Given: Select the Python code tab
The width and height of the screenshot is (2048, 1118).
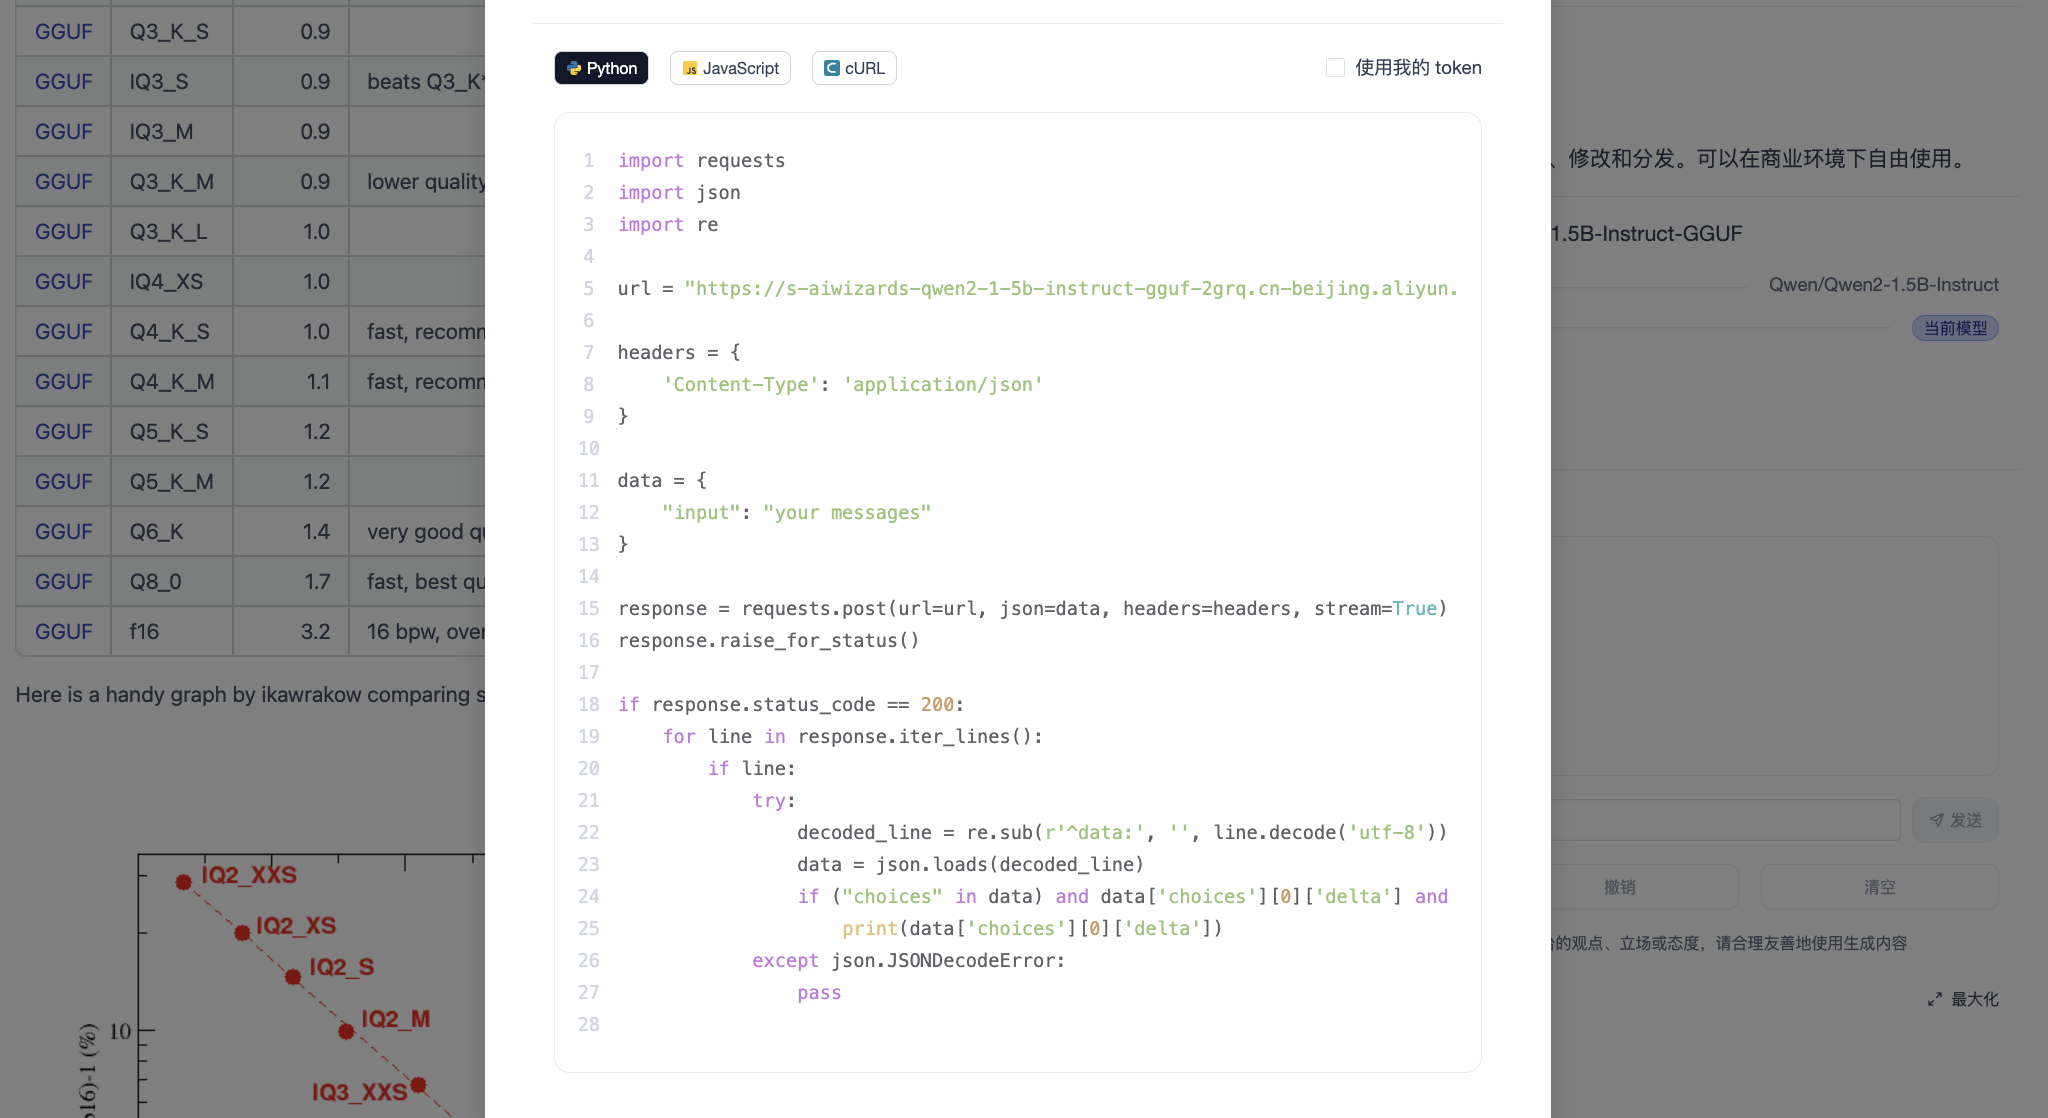Looking at the screenshot, I should [601, 68].
